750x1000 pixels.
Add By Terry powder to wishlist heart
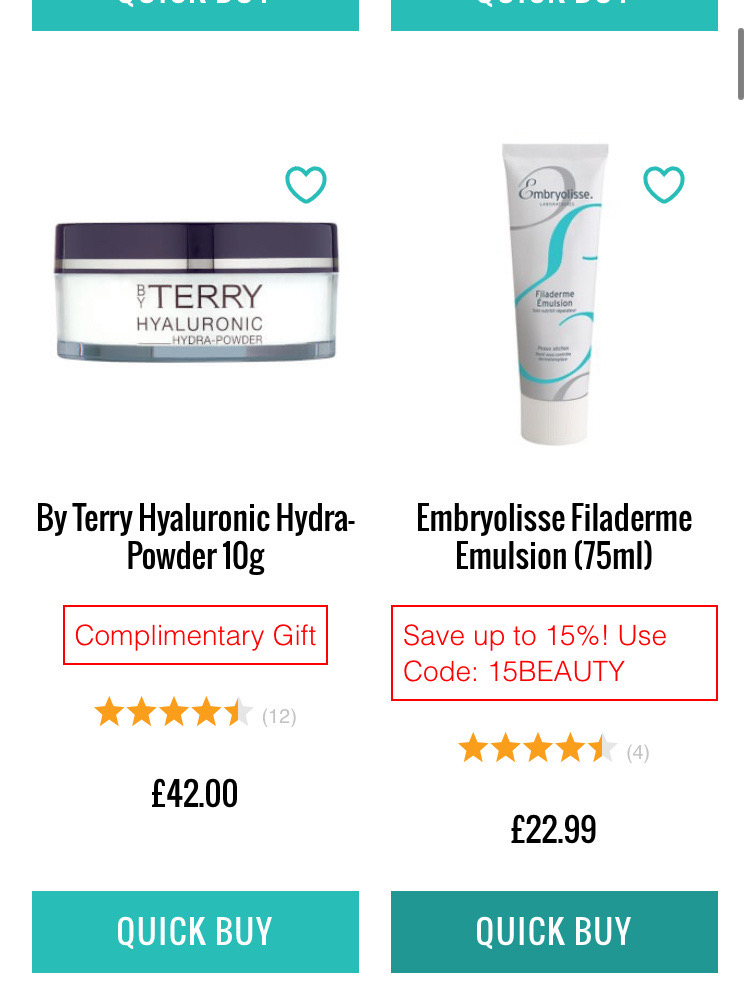point(305,184)
